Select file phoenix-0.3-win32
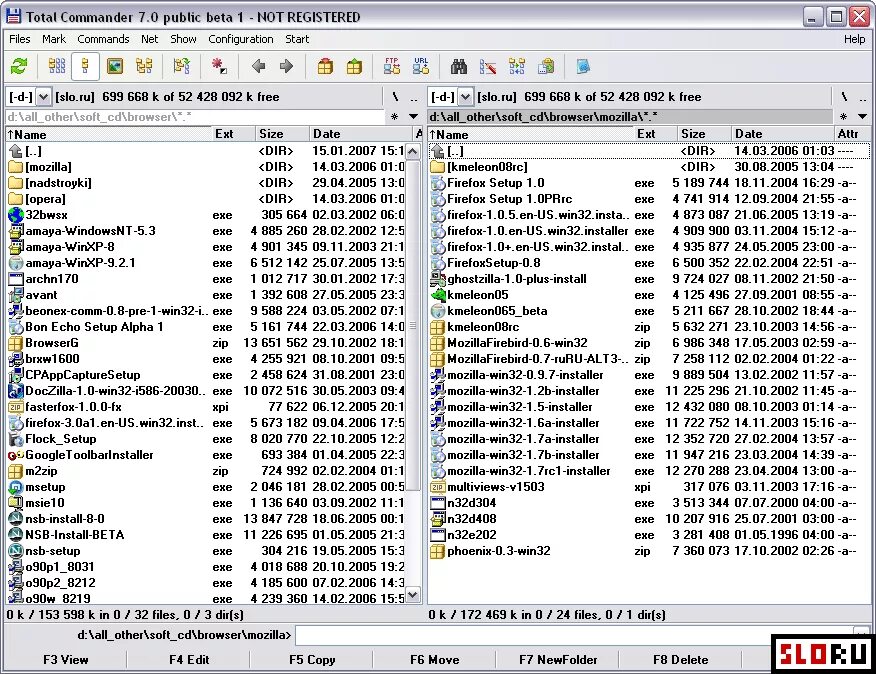The image size is (876, 674). (649, 552)
